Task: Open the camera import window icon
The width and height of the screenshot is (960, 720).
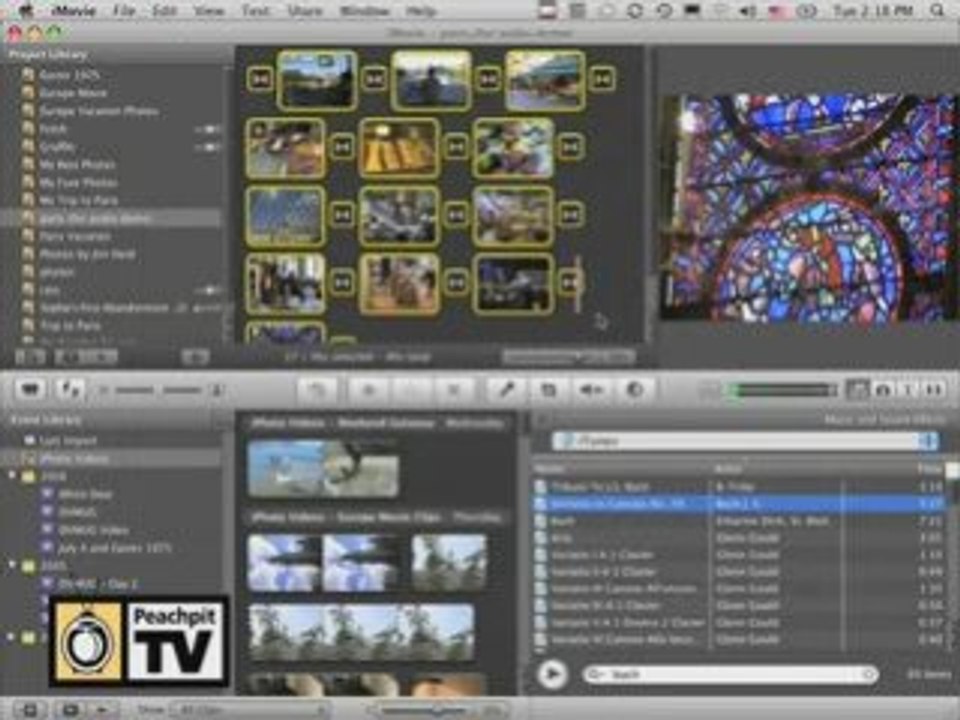Action: [x=31, y=389]
